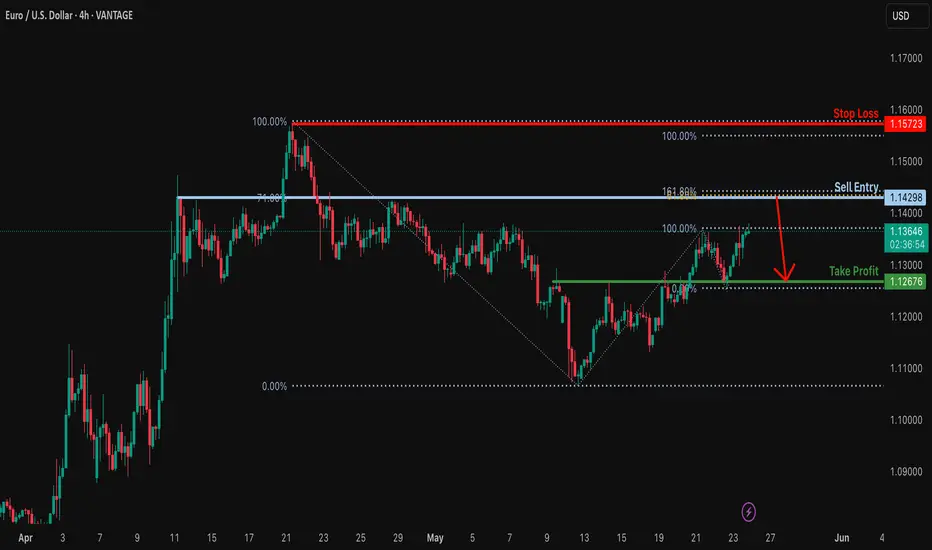Click the 1.12000 price axis label
The image size is (932, 550).
coord(906,317)
